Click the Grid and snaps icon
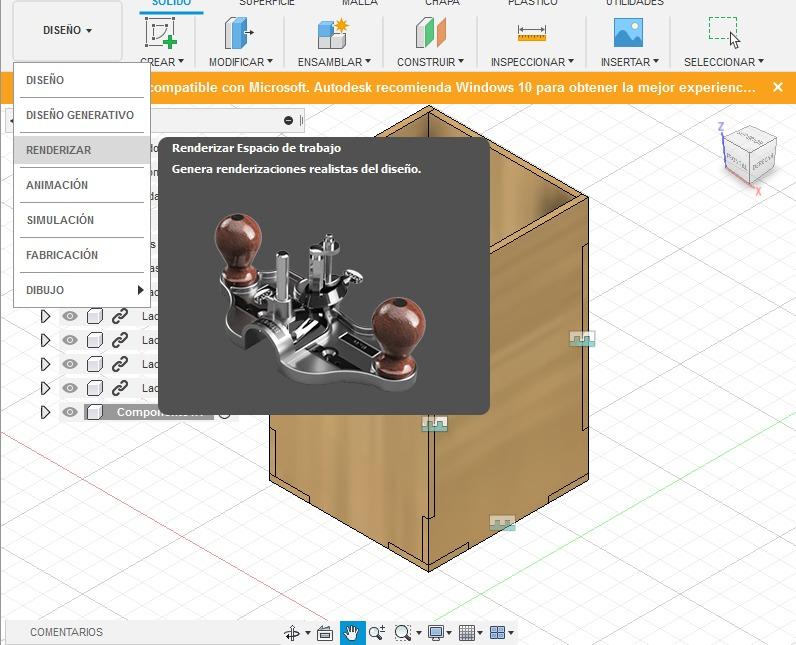 click(467, 633)
